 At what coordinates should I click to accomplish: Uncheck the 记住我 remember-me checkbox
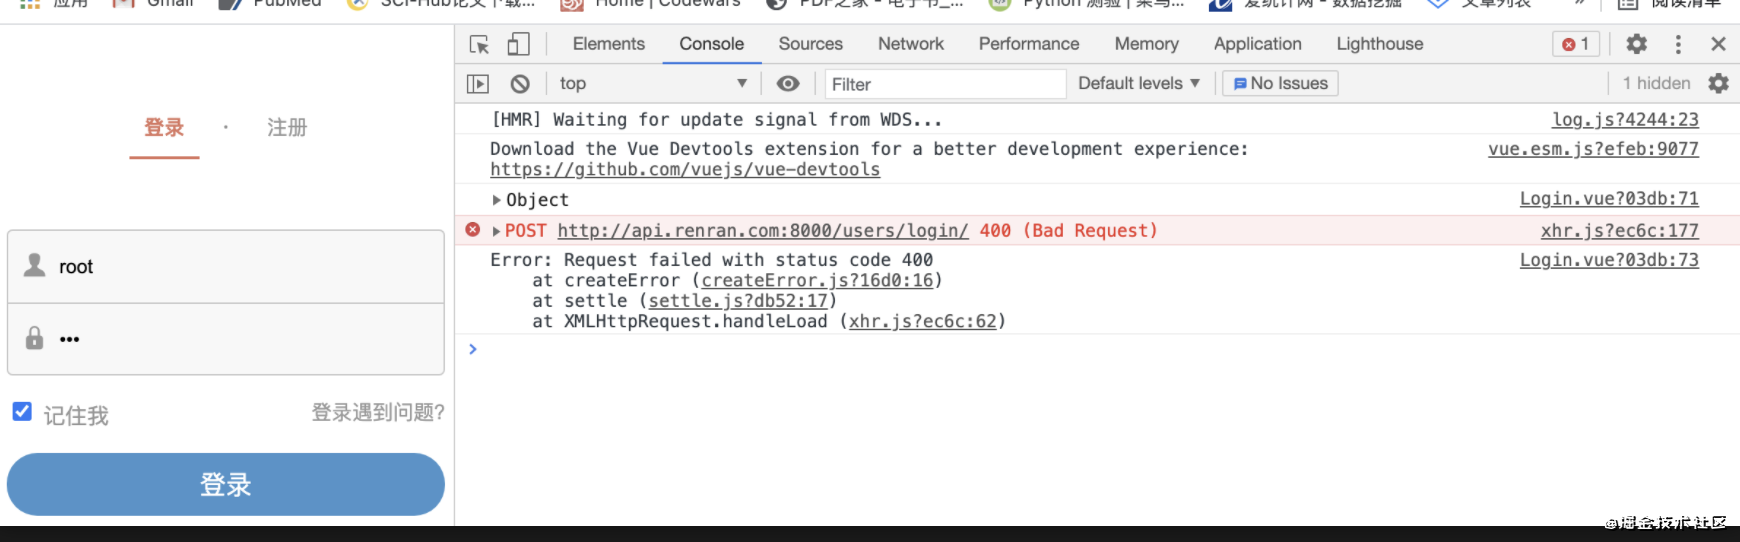[22, 412]
